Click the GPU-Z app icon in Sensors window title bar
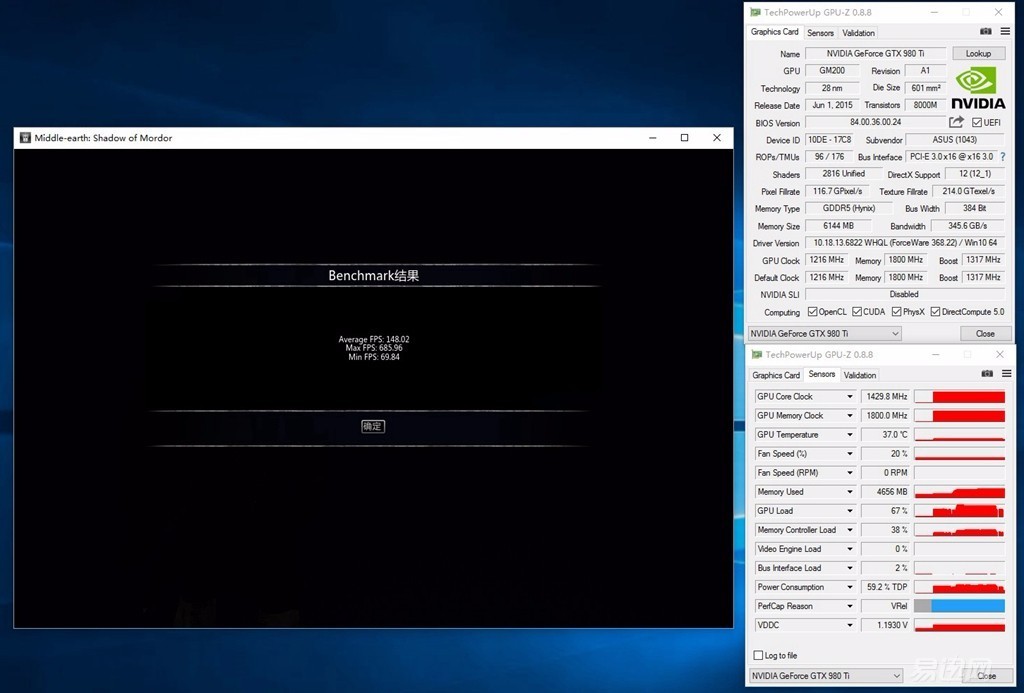Image resolution: width=1024 pixels, height=693 pixels. point(756,354)
